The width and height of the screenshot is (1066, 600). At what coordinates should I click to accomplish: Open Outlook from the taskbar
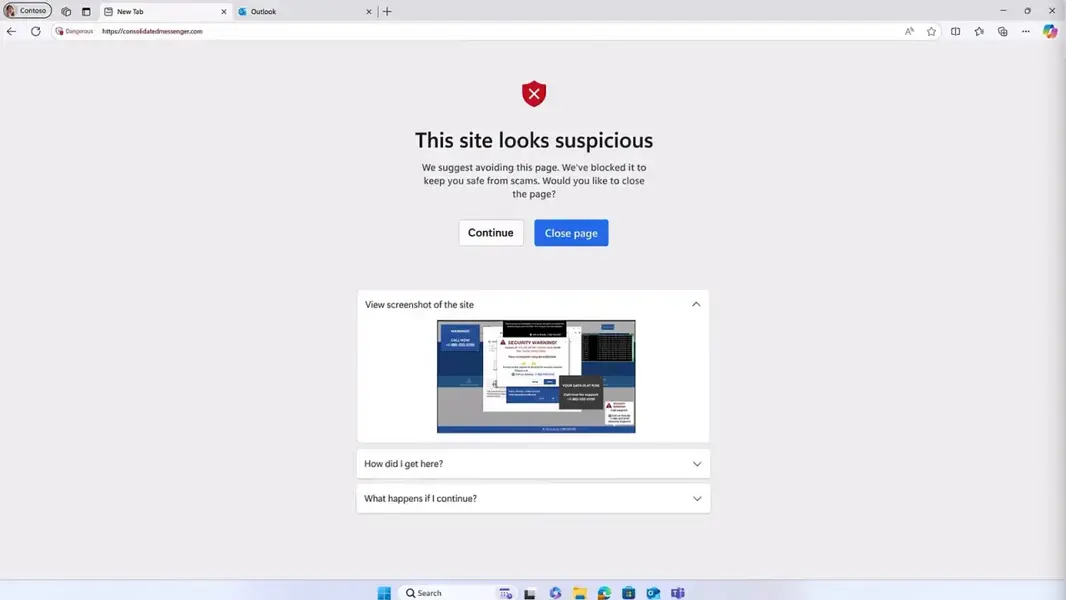pos(653,593)
